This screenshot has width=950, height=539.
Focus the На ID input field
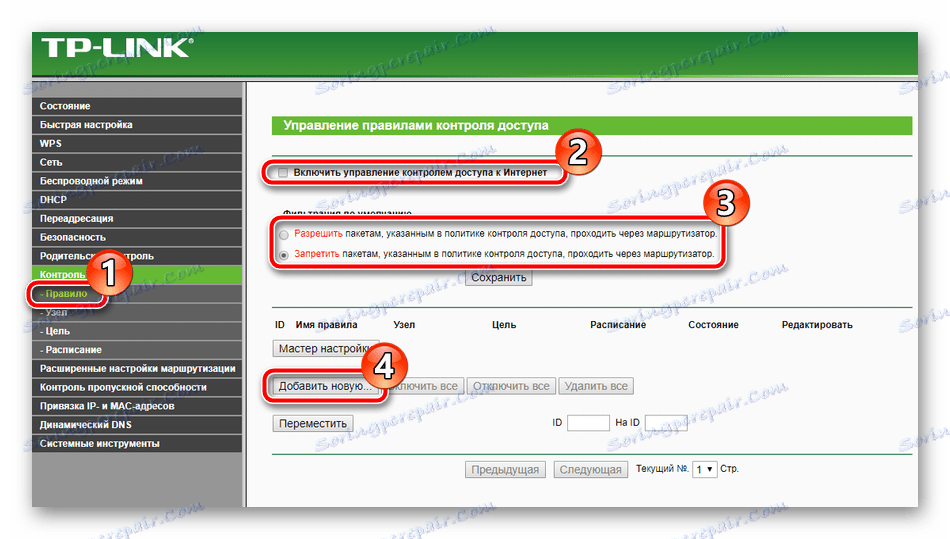(666, 423)
